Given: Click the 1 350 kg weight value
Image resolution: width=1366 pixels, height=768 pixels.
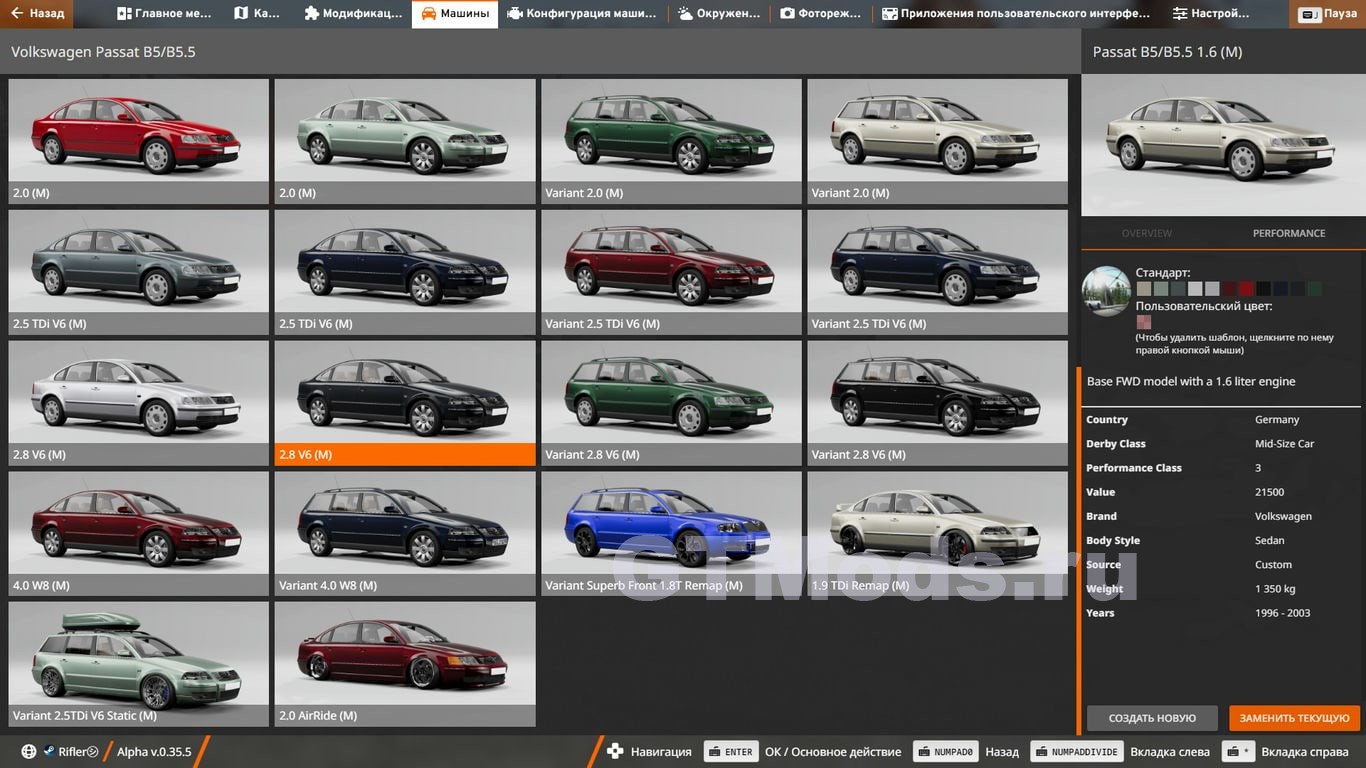Looking at the screenshot, I should pyautogui.click(x=1275, y=589).
